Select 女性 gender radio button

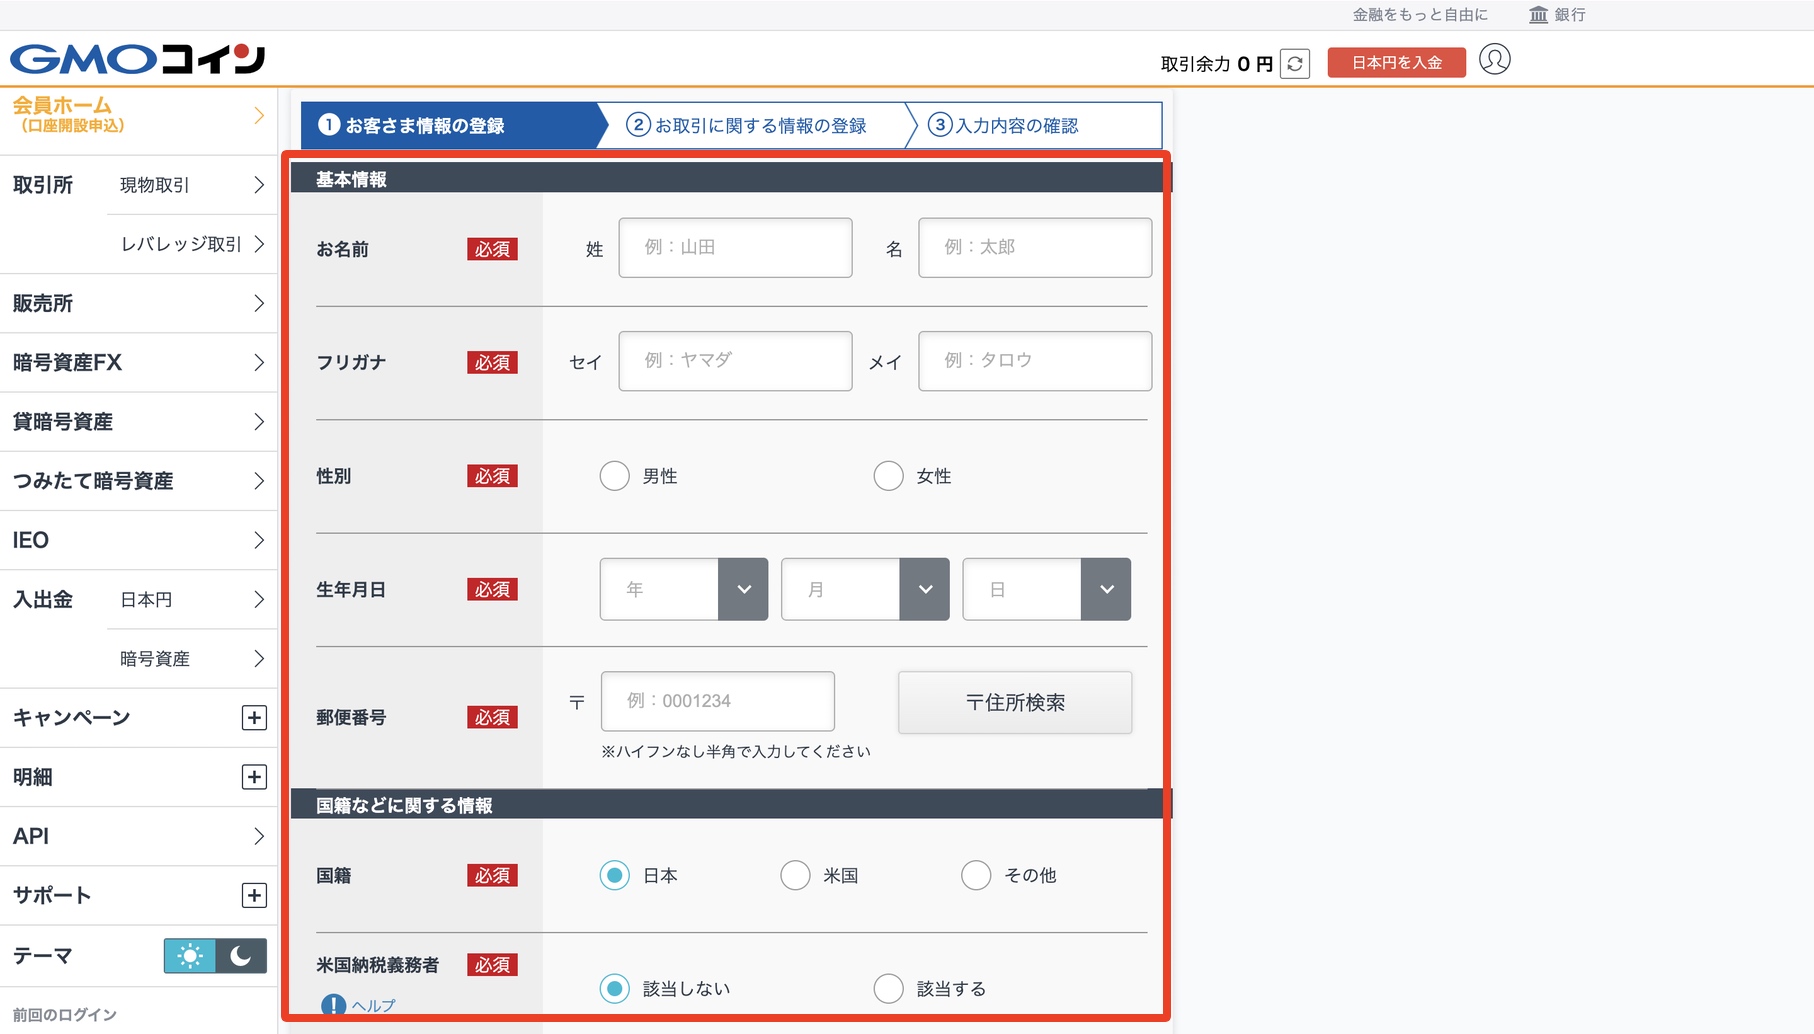(888, 476)
